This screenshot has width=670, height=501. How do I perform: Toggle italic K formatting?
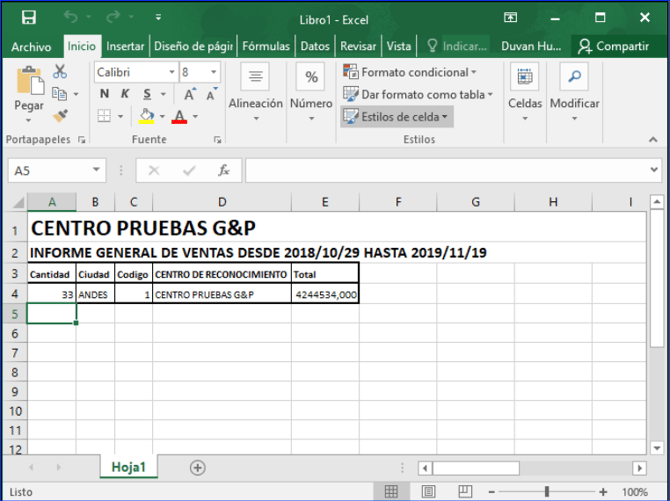tap(123, 94)
